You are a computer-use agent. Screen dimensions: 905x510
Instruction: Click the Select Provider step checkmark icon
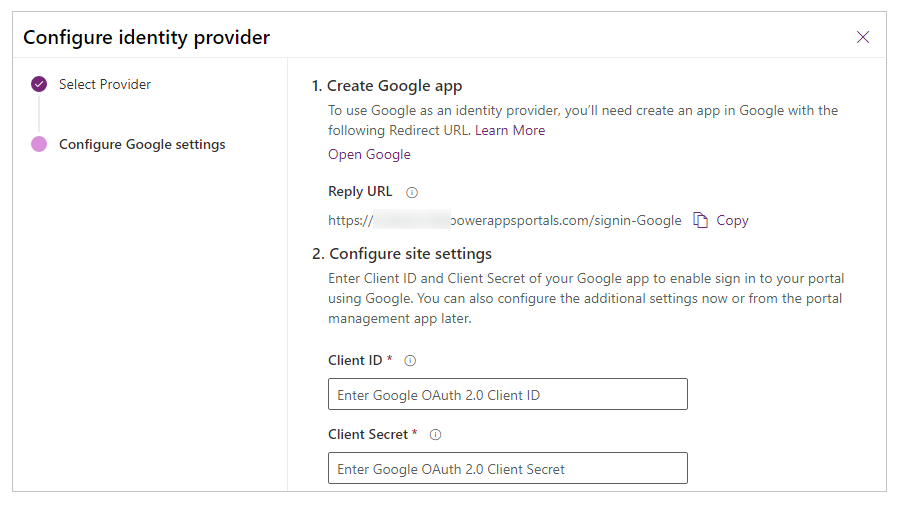pos(39,84)
